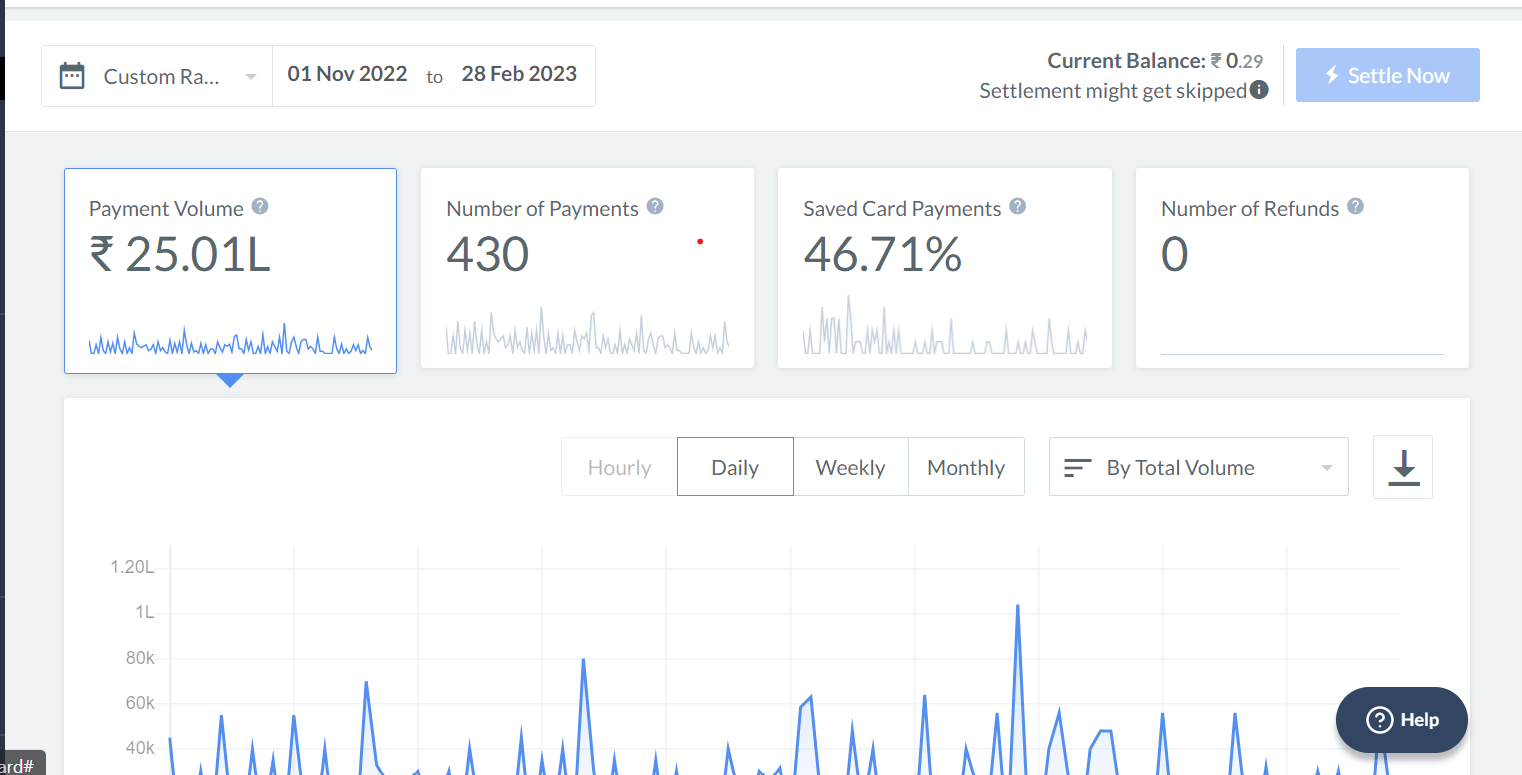Viewport: 1522px width, 775px height.
Task: Click the Settle Now button
Action: (x=1387, y=76)
